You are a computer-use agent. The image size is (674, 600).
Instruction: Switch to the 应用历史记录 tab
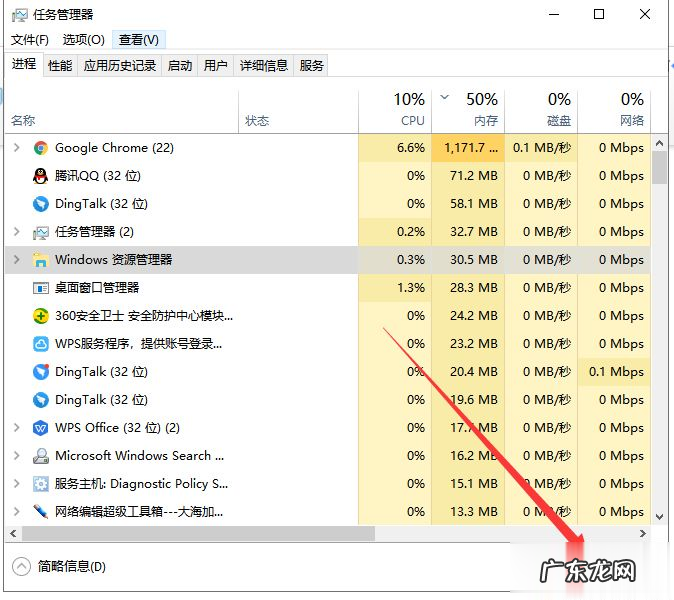119,66
